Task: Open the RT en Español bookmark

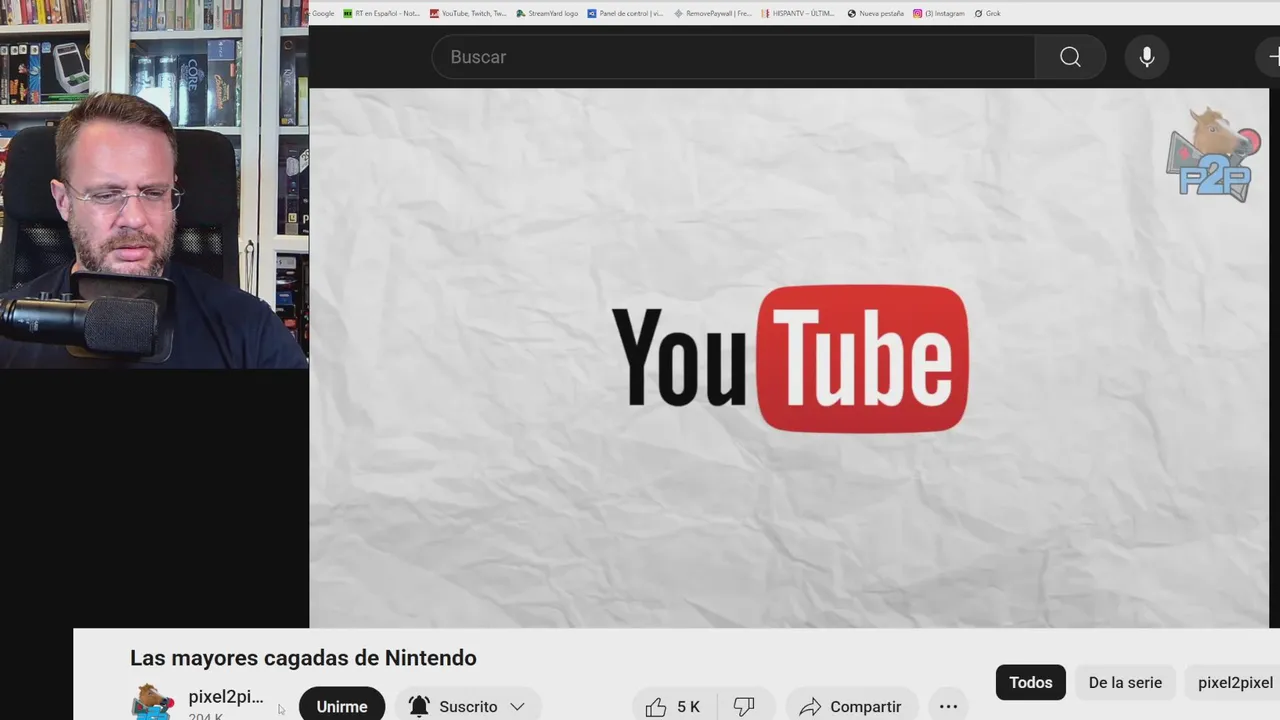Action: click(x=381, y=13)
